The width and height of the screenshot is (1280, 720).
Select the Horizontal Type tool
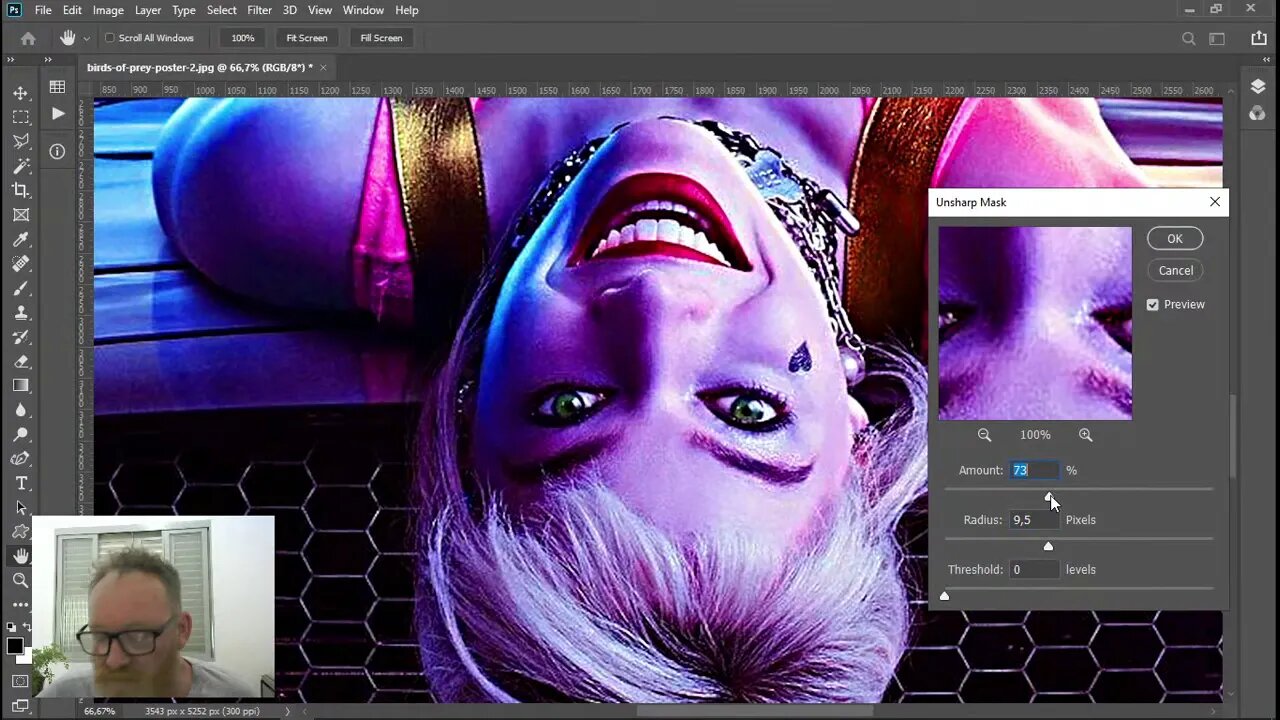click(21, 484)
